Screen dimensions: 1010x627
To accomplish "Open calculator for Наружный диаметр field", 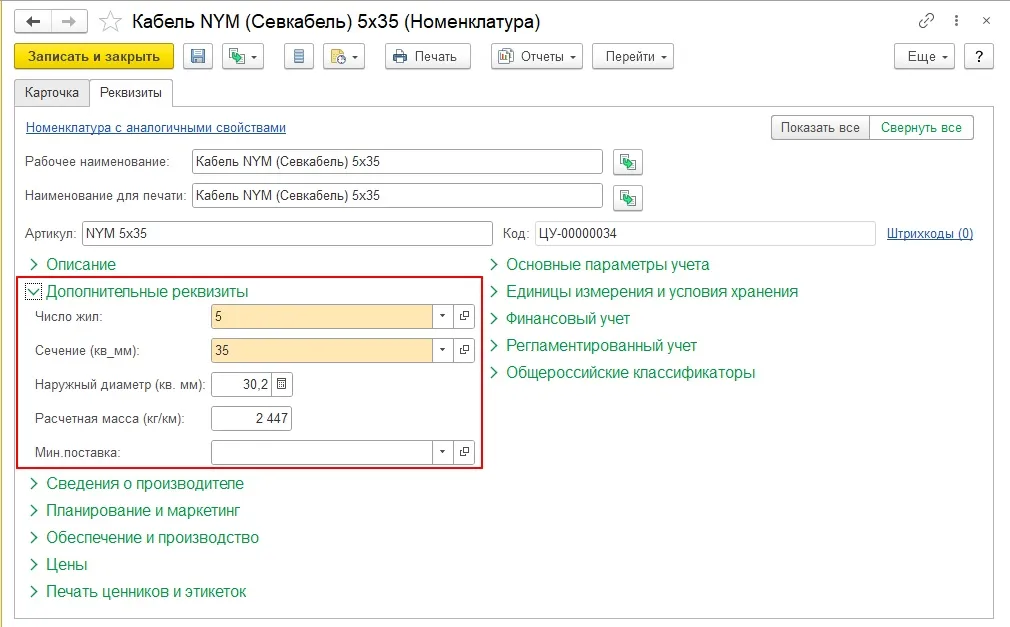I will (x=281, y=385).
